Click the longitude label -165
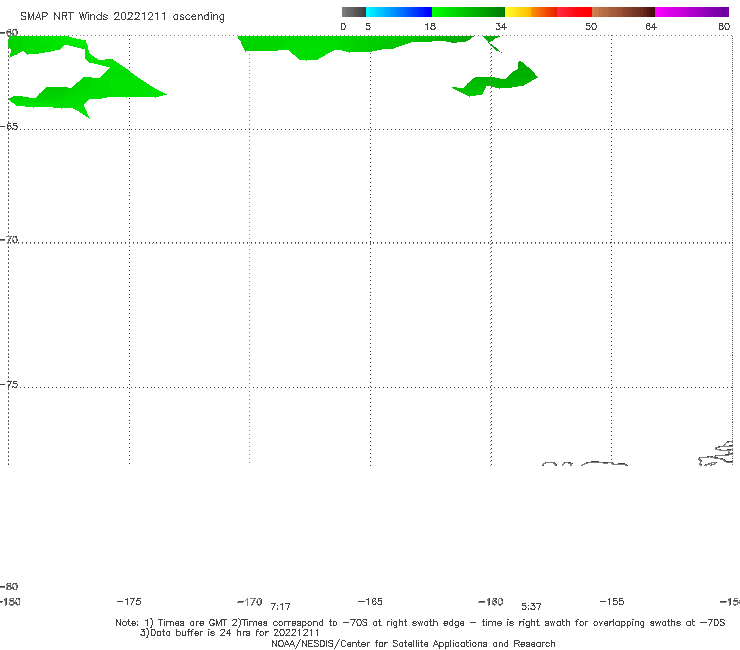 [370, 602]
